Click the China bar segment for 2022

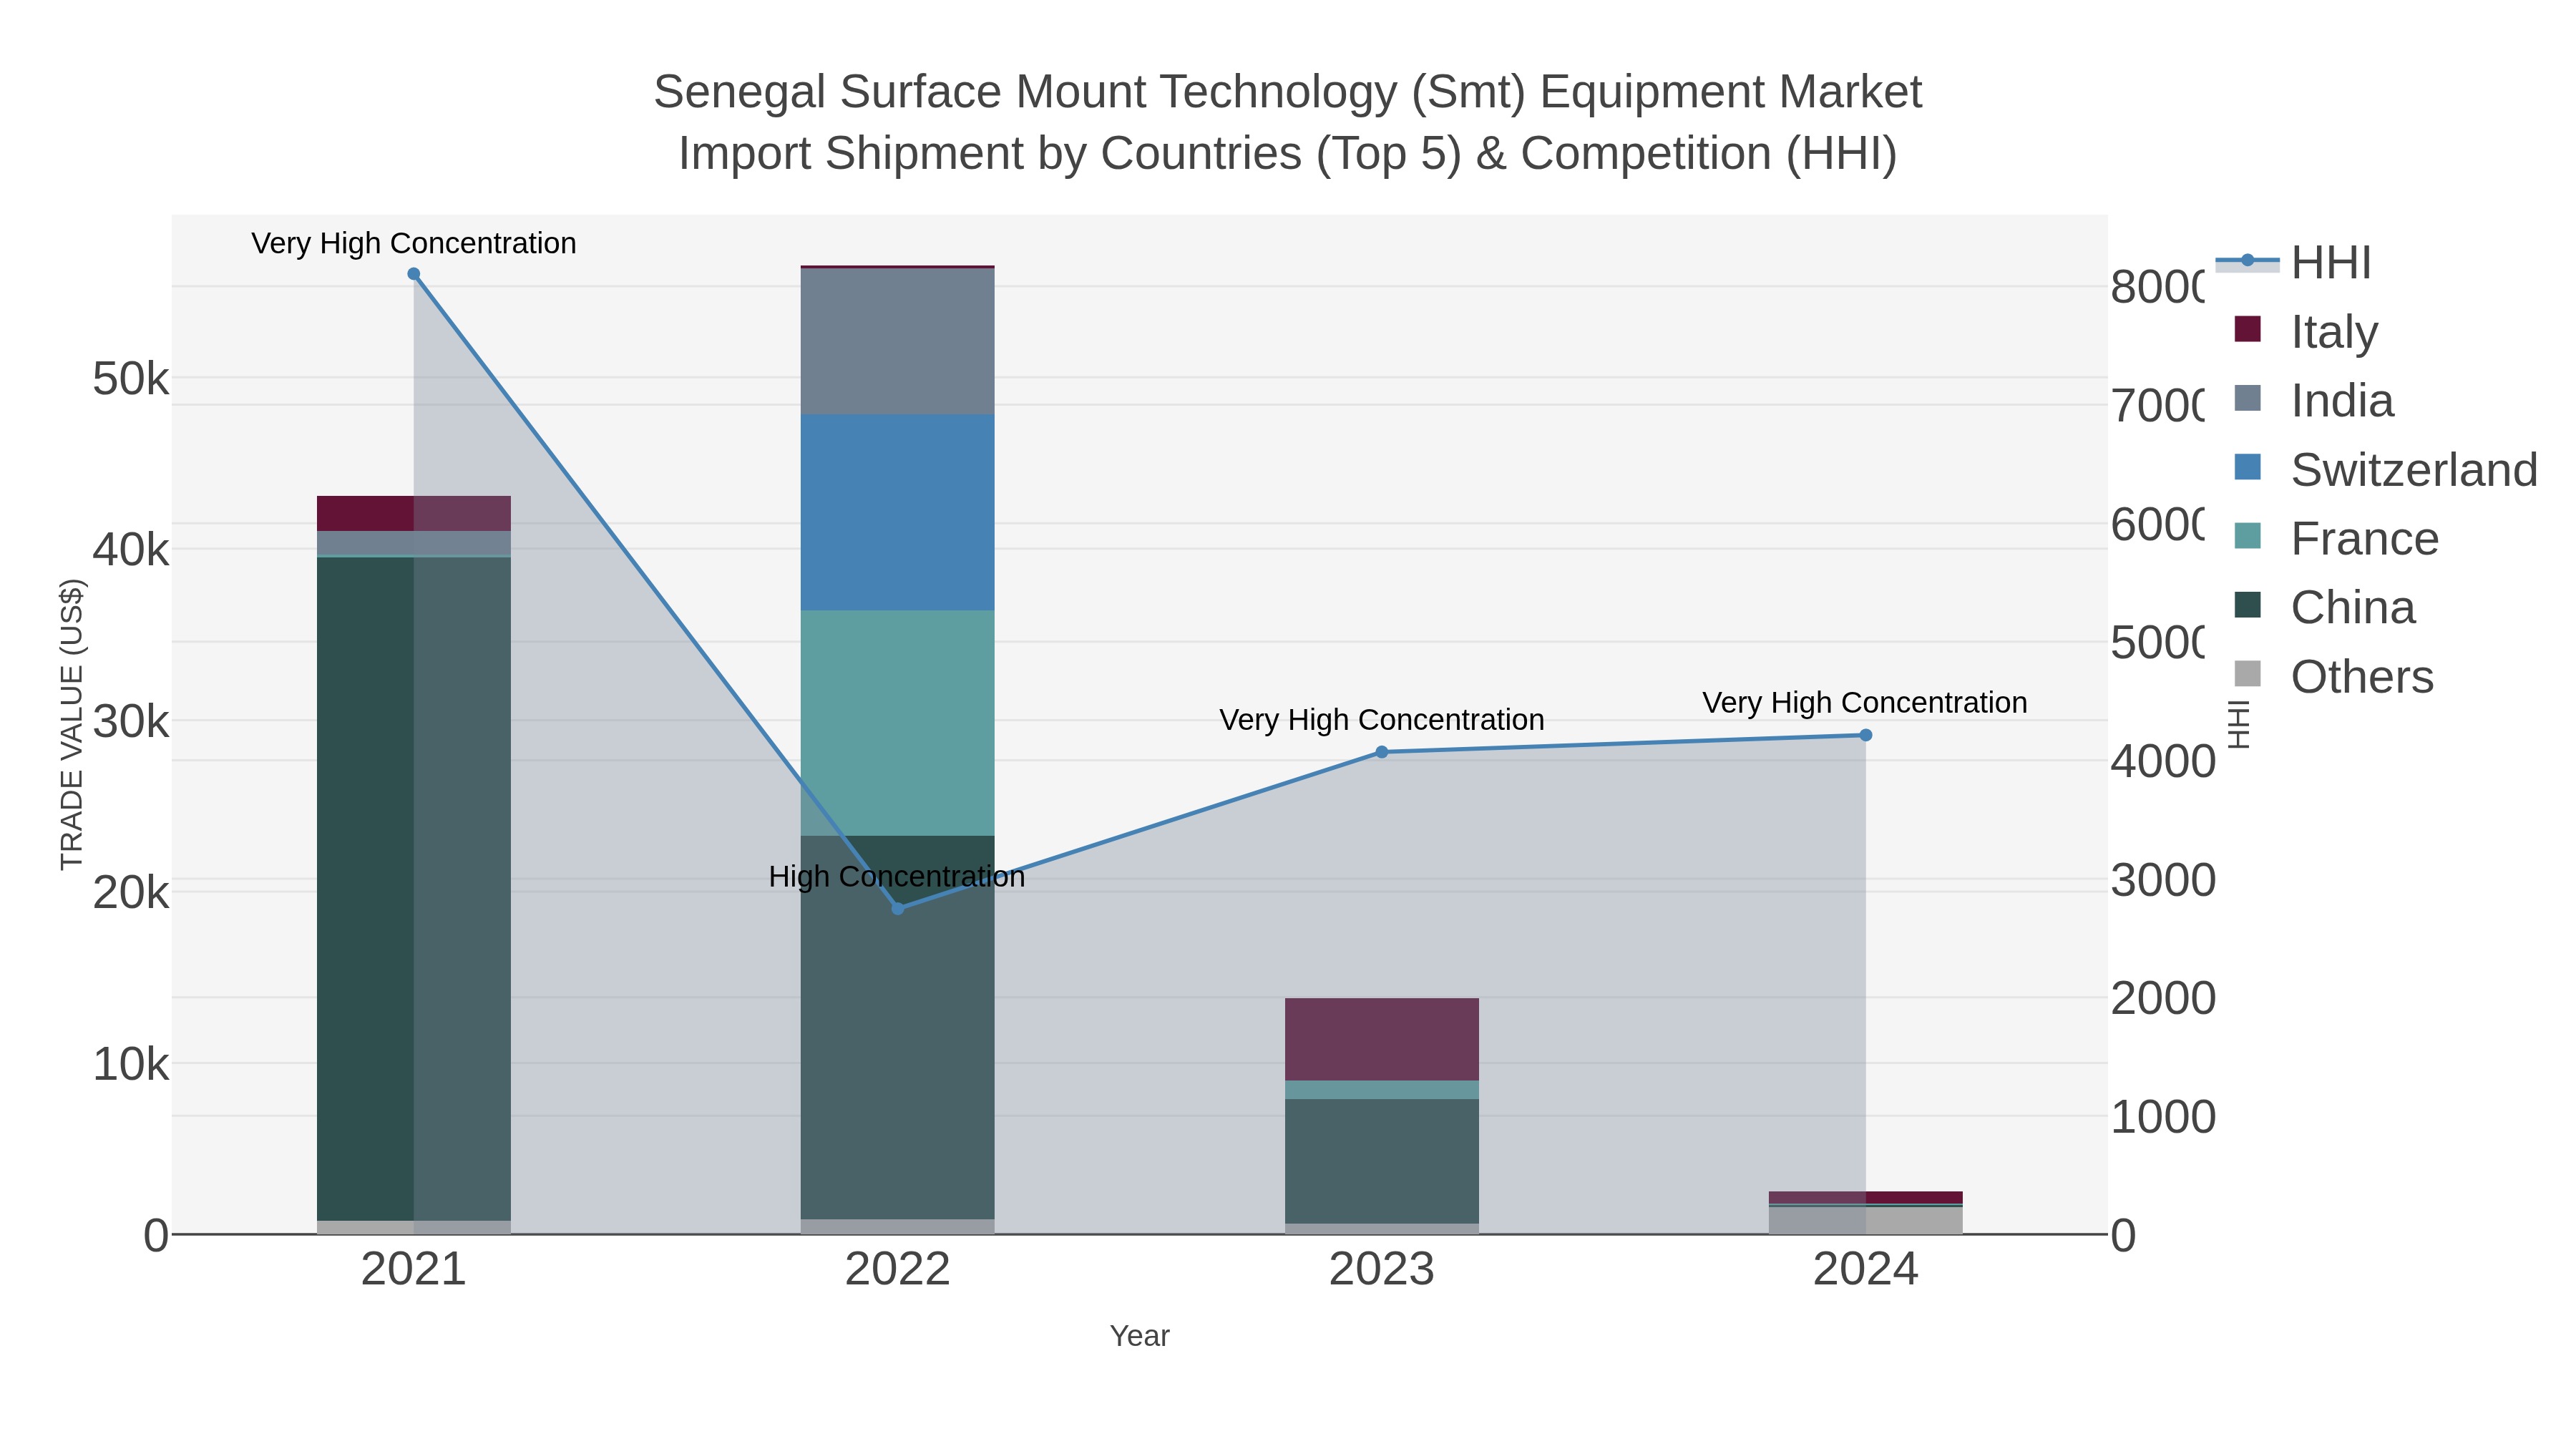click(x=898, y=1027)
